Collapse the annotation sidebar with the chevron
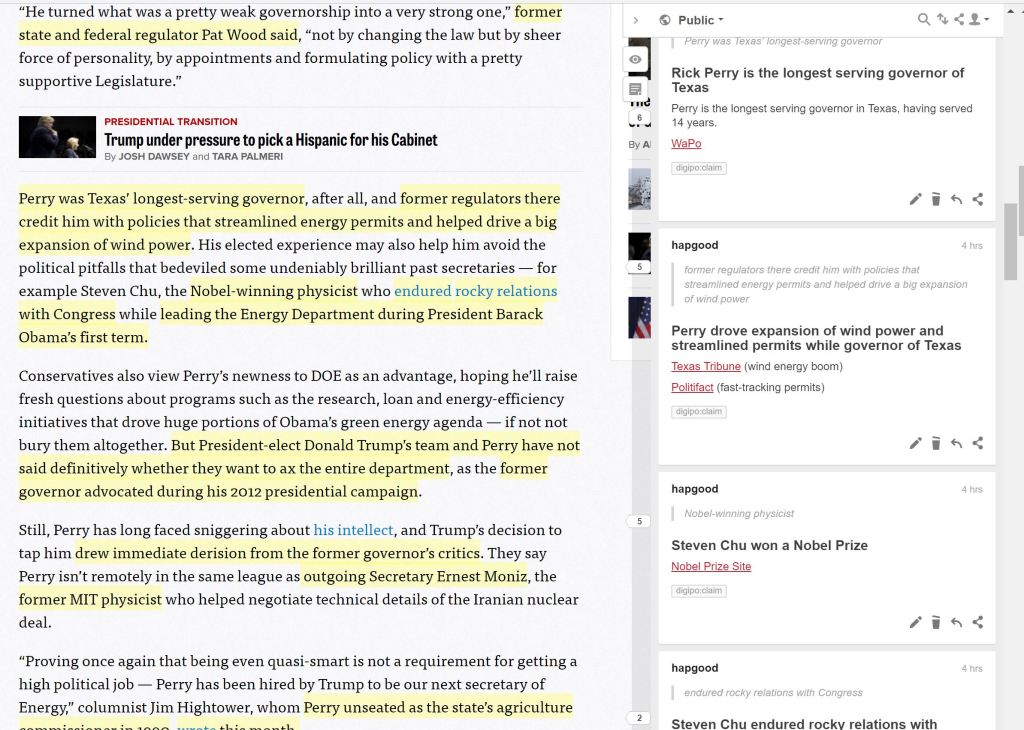1024x730 pixels. tap(636, 20)
